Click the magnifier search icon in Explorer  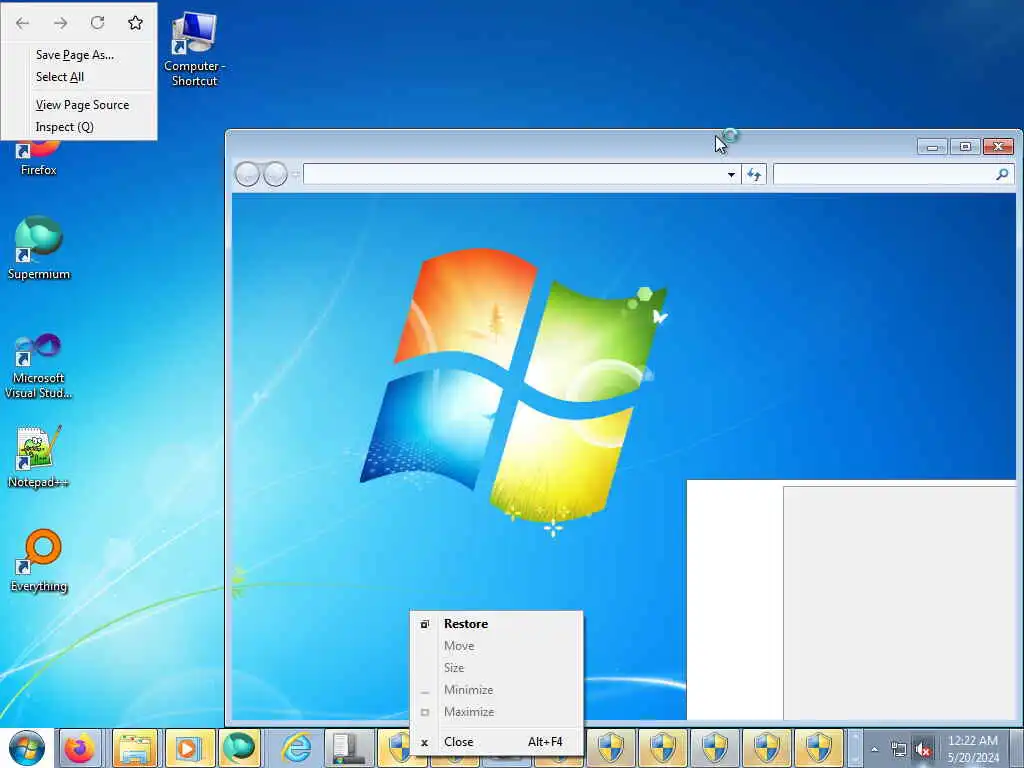tap(1002, 174)
